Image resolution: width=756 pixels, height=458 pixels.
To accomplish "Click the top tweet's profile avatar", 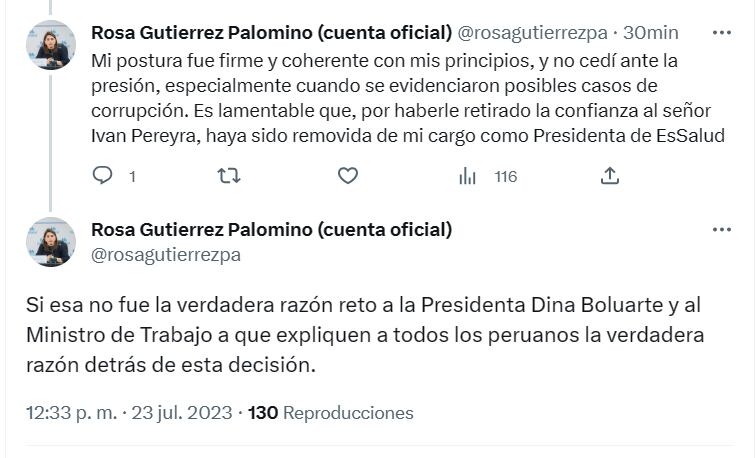I will point(51,44).
